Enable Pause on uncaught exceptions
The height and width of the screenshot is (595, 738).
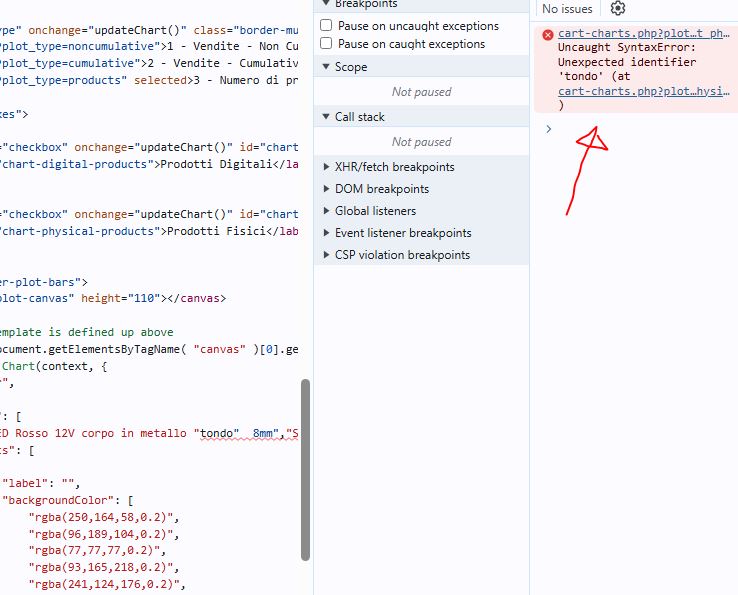326,26
